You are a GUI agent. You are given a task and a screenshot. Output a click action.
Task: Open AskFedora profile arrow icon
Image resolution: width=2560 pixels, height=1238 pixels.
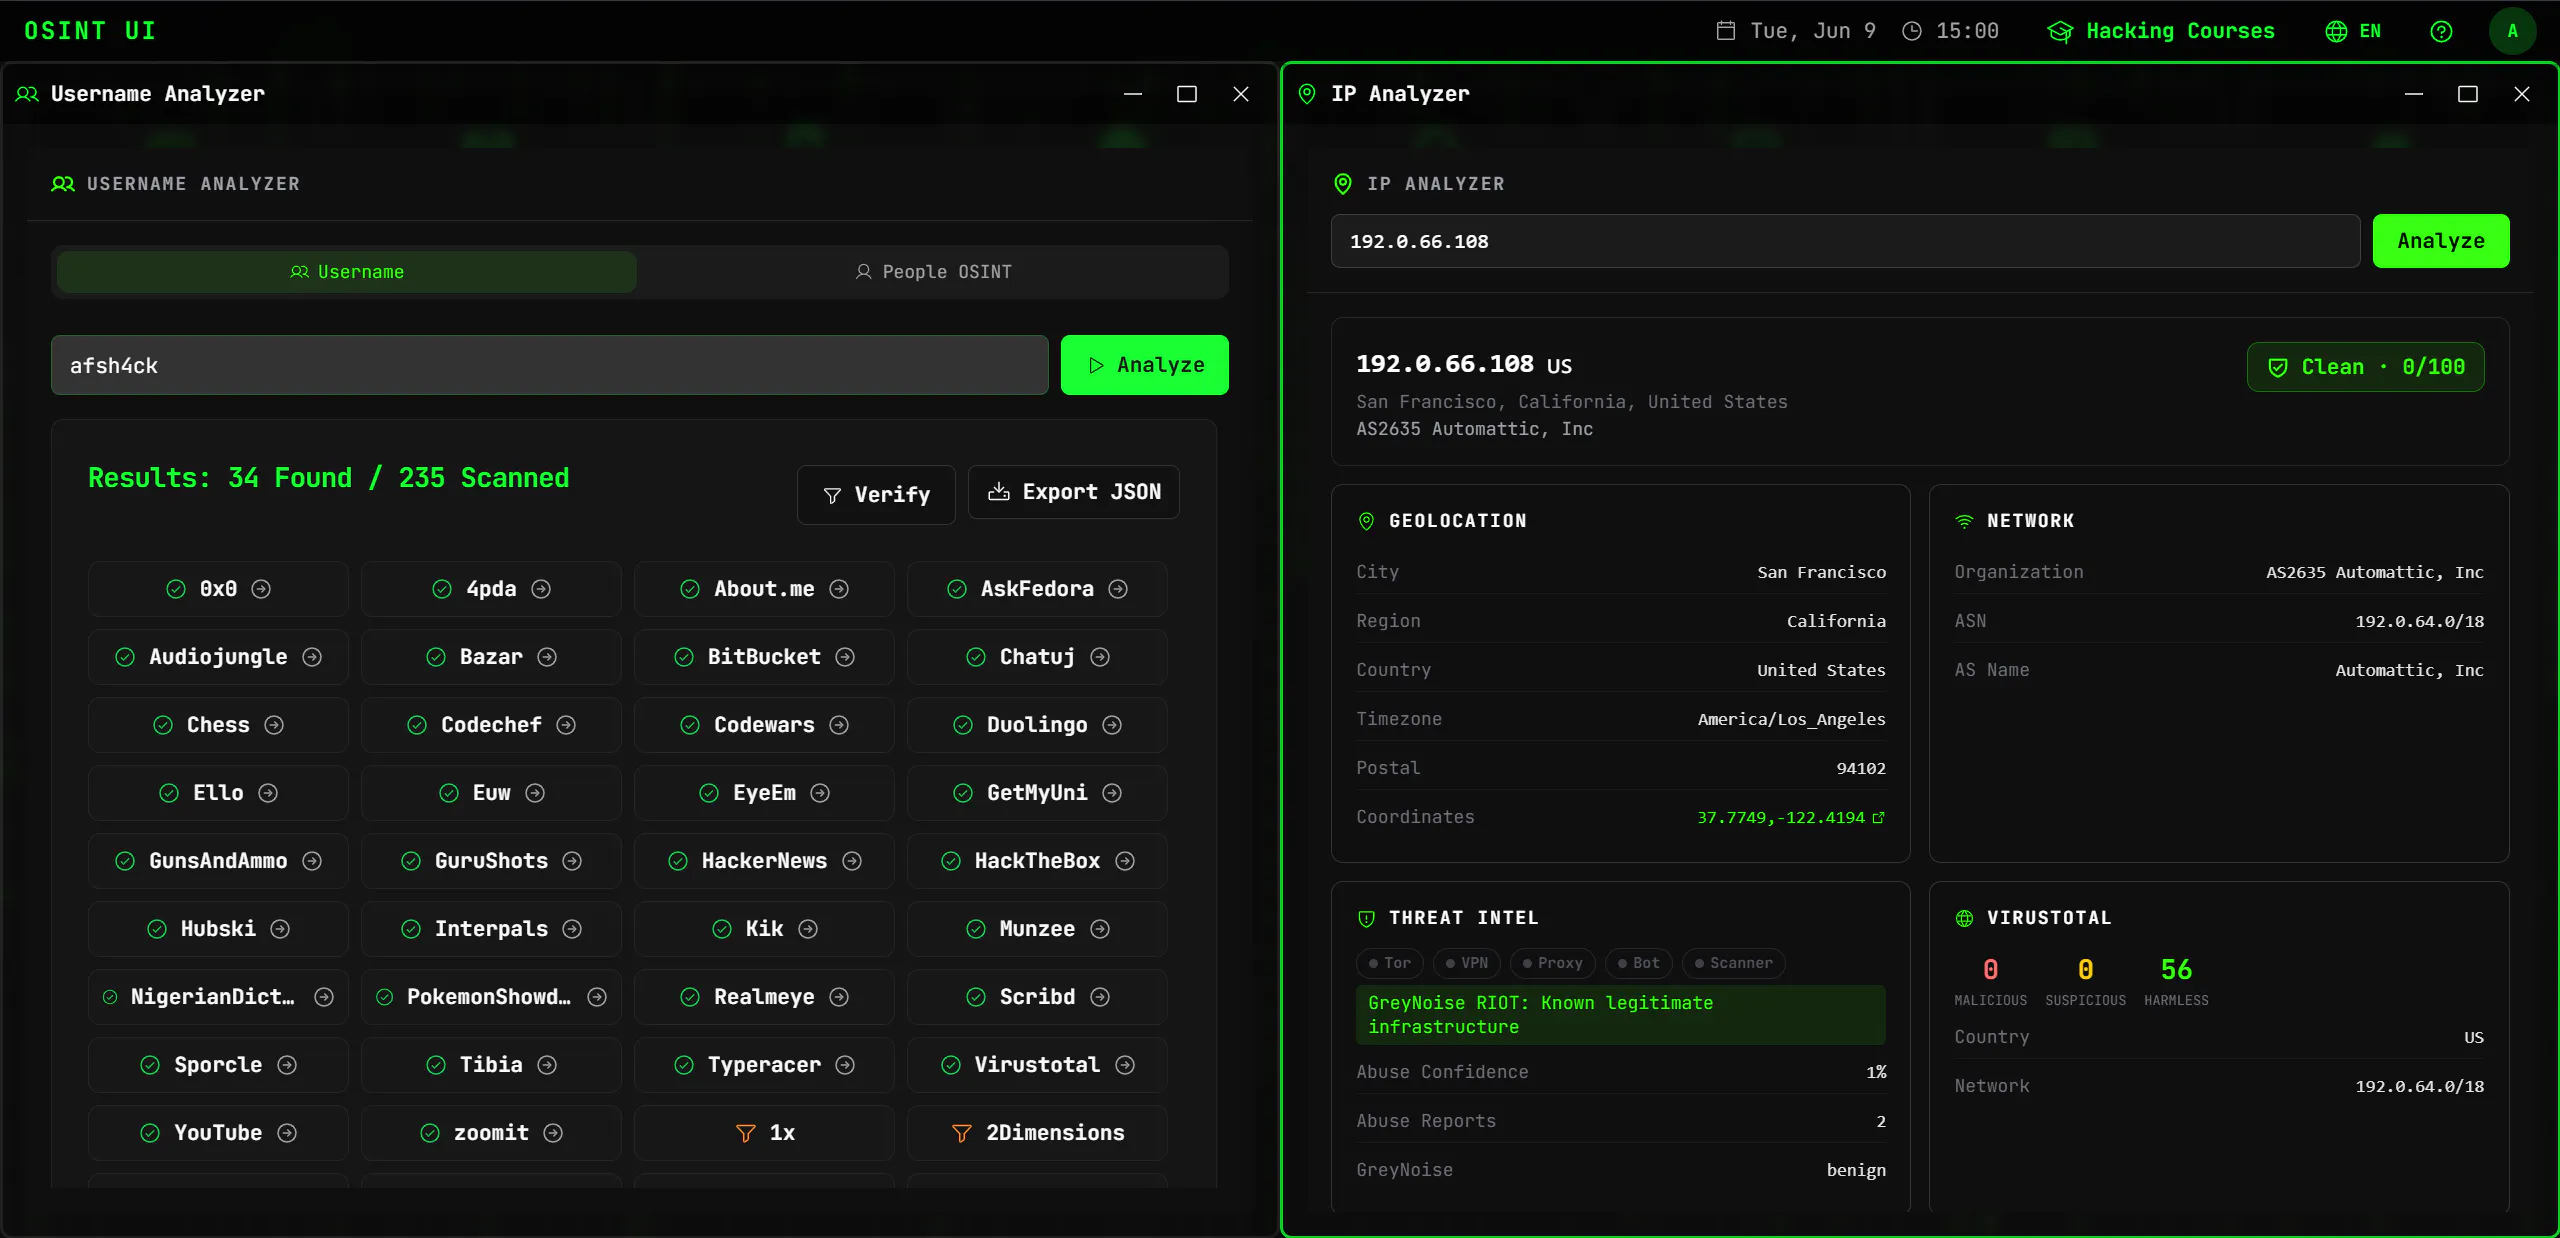[1118, 589]
